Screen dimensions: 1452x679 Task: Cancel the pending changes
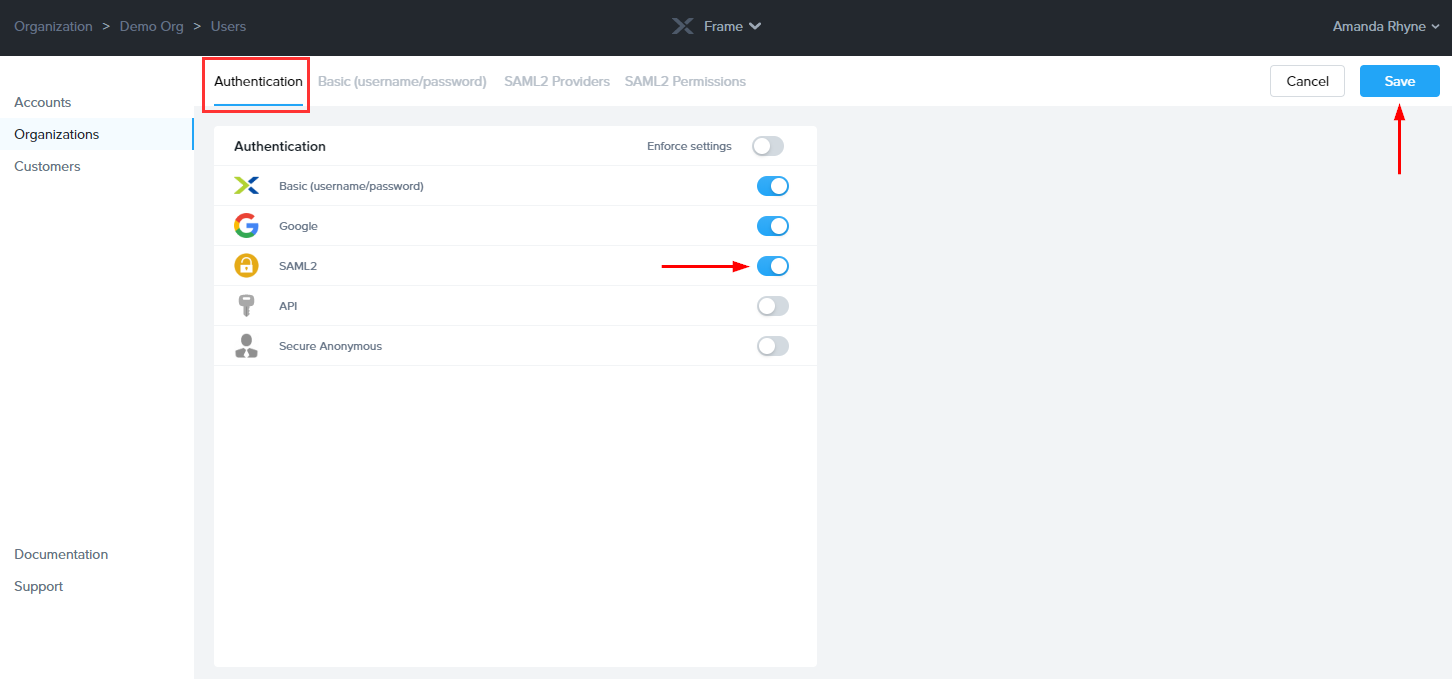(x=1307, y=81)
